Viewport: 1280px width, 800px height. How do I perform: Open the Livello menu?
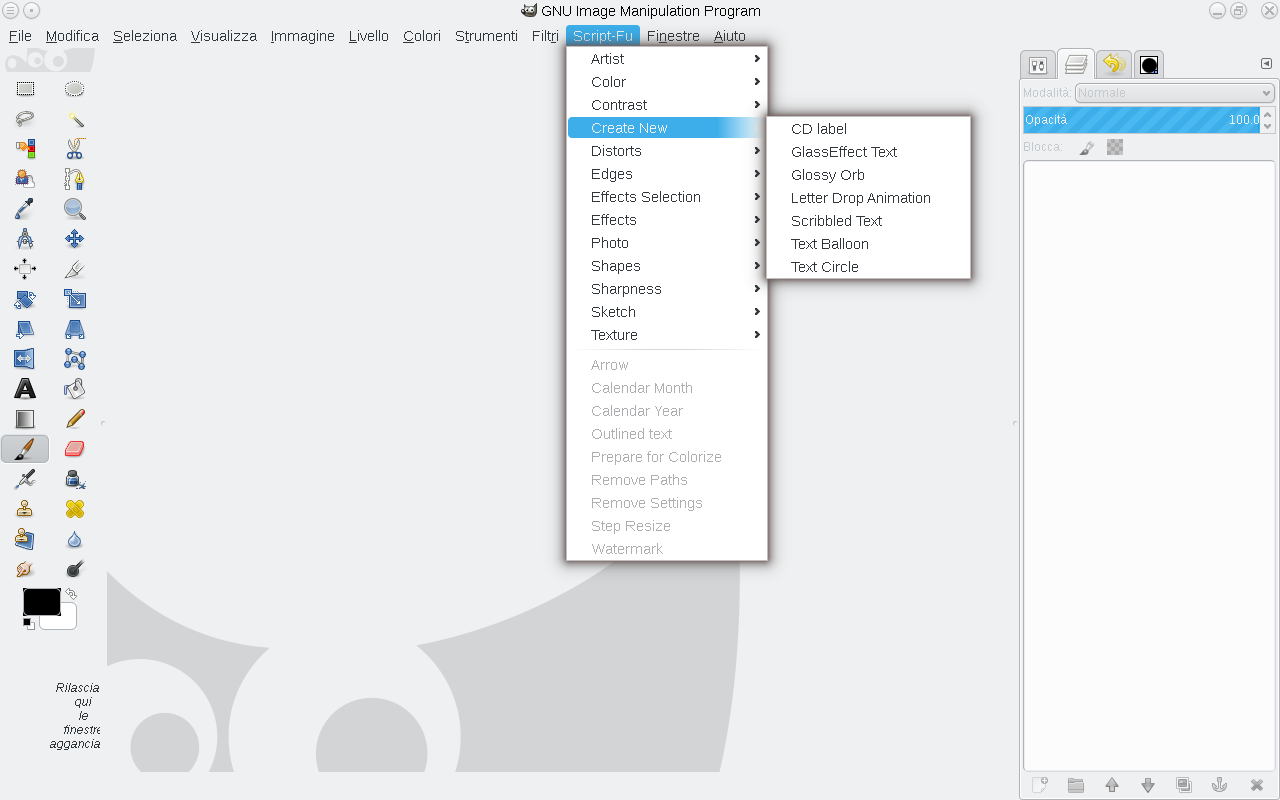coord(369,36)
